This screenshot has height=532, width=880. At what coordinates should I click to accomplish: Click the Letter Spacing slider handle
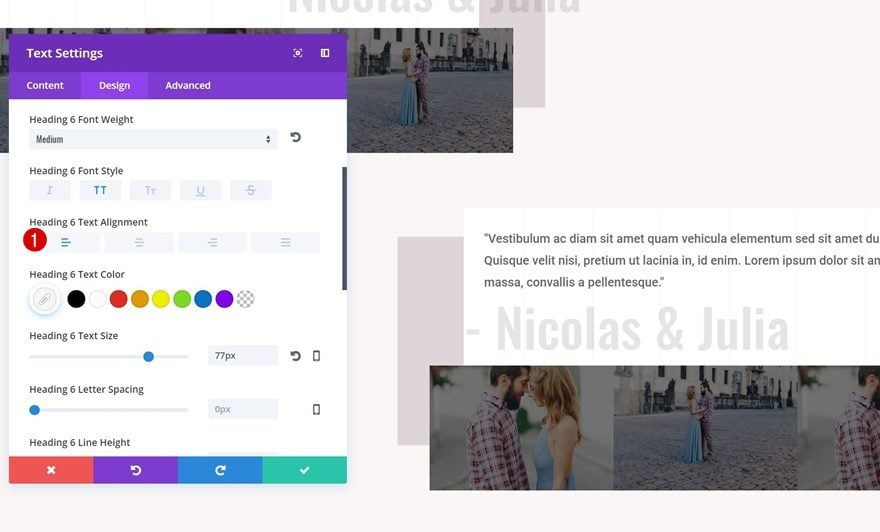(35, 410)
